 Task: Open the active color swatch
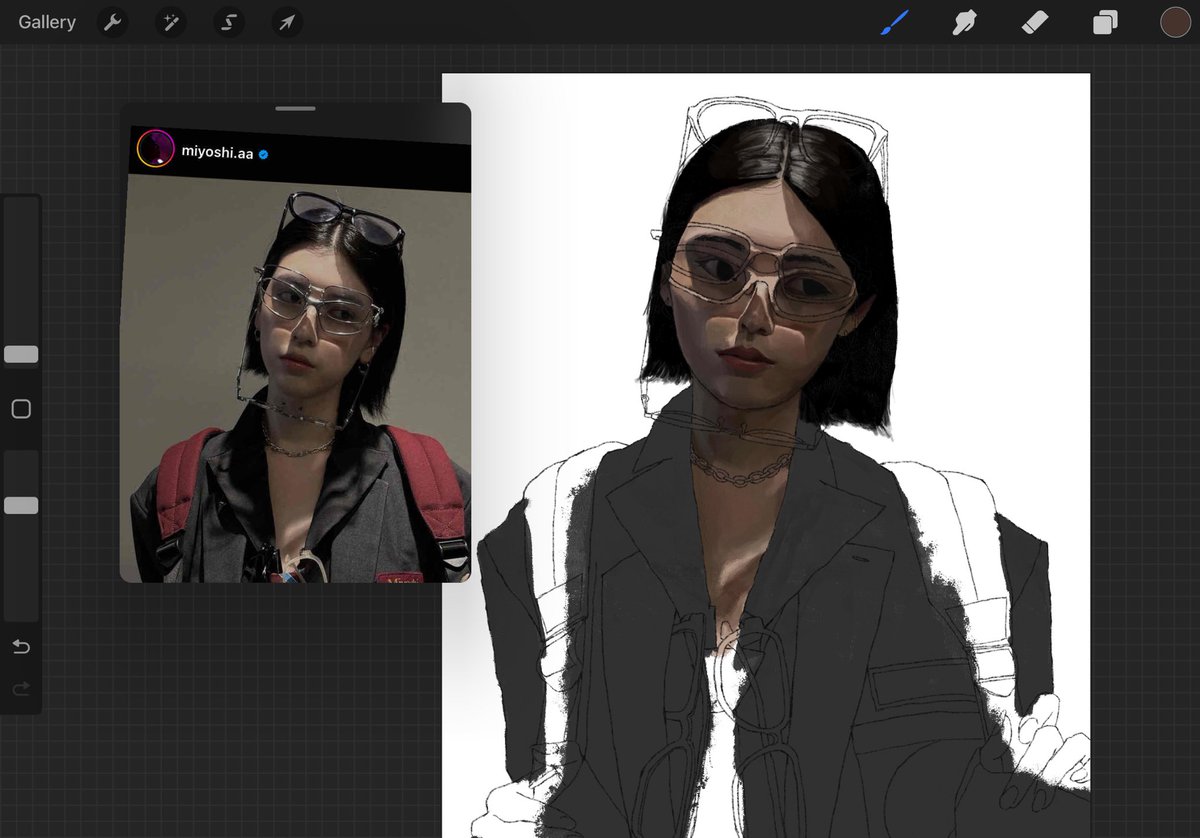[1175, 22]
